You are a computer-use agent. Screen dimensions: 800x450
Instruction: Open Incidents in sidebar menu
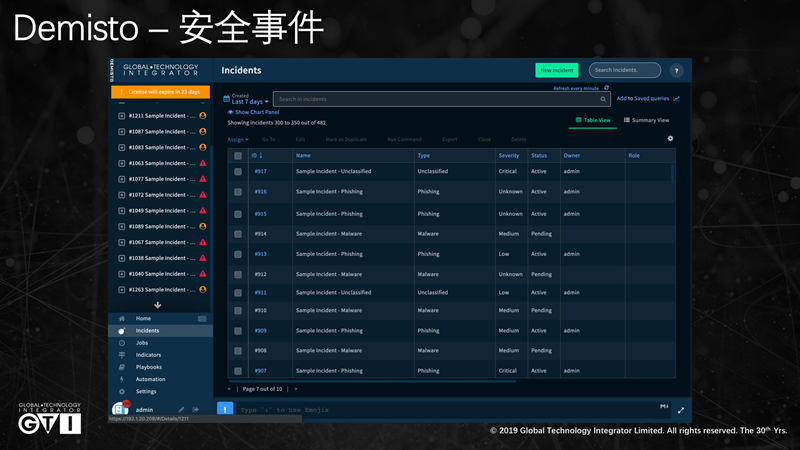161,331
